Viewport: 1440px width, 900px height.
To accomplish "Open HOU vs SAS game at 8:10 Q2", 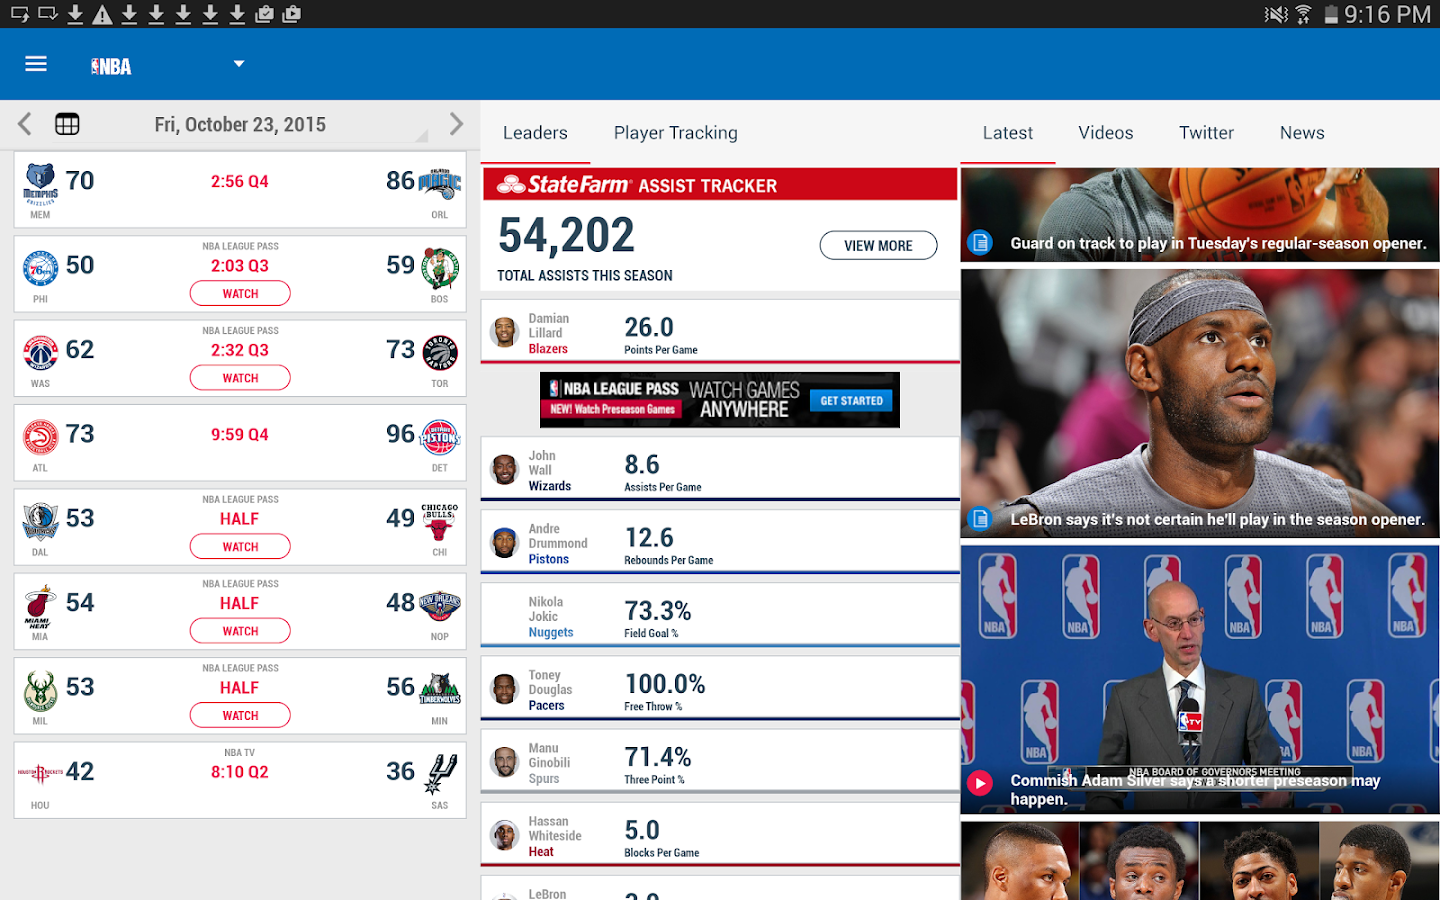I will [240, 780].
